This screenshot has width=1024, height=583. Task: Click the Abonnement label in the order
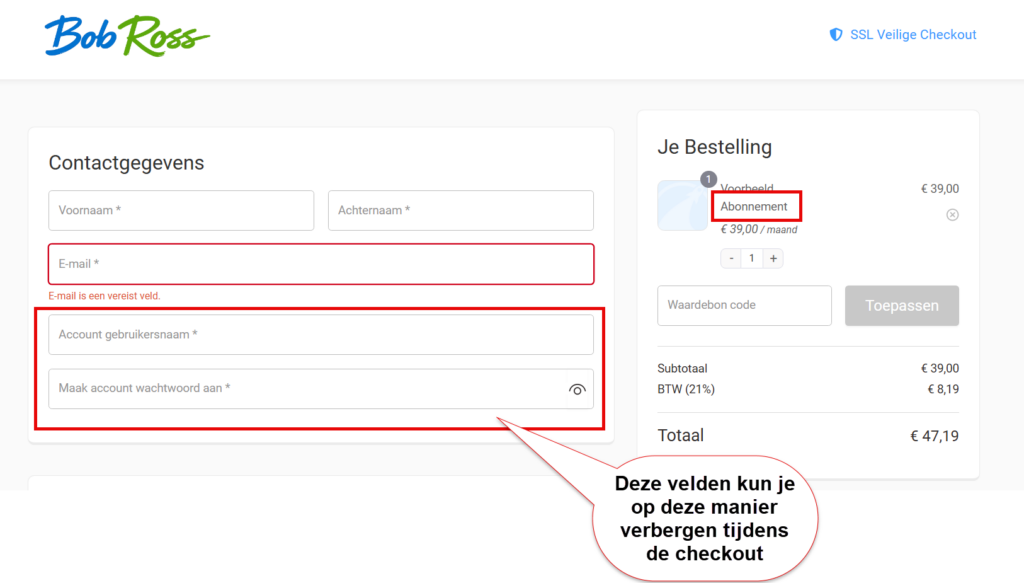tap(754, 207)
